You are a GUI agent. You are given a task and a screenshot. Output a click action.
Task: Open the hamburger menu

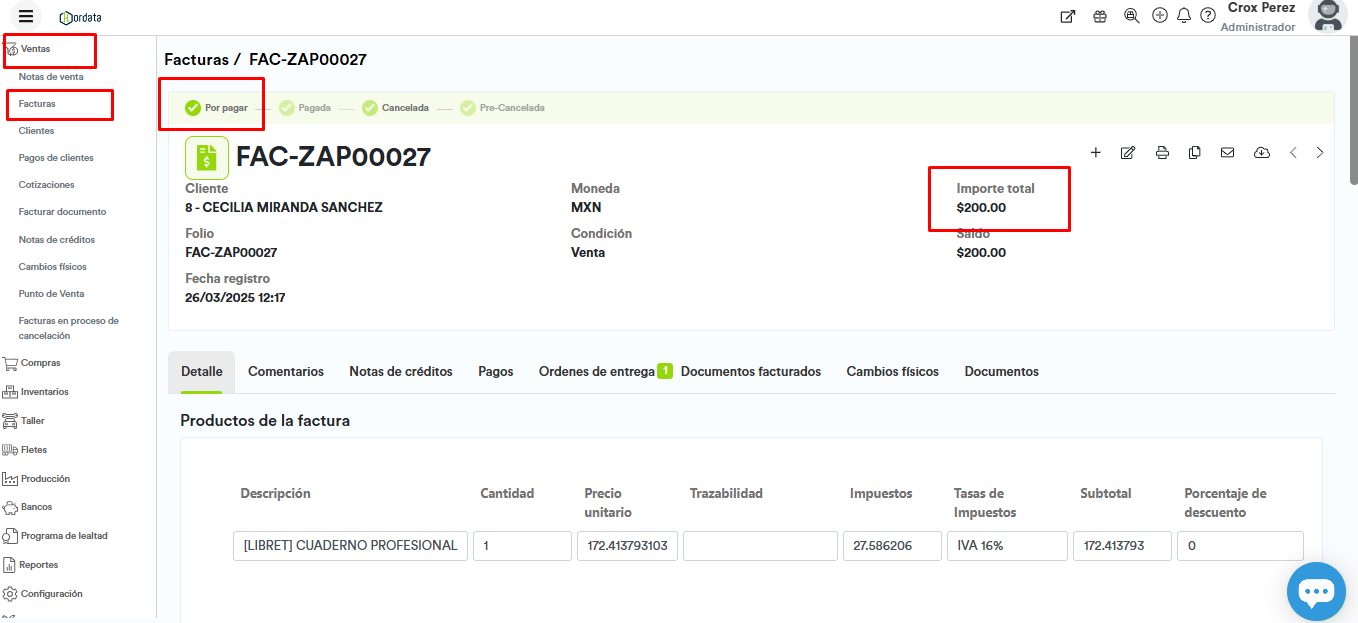tap(26, 16)
